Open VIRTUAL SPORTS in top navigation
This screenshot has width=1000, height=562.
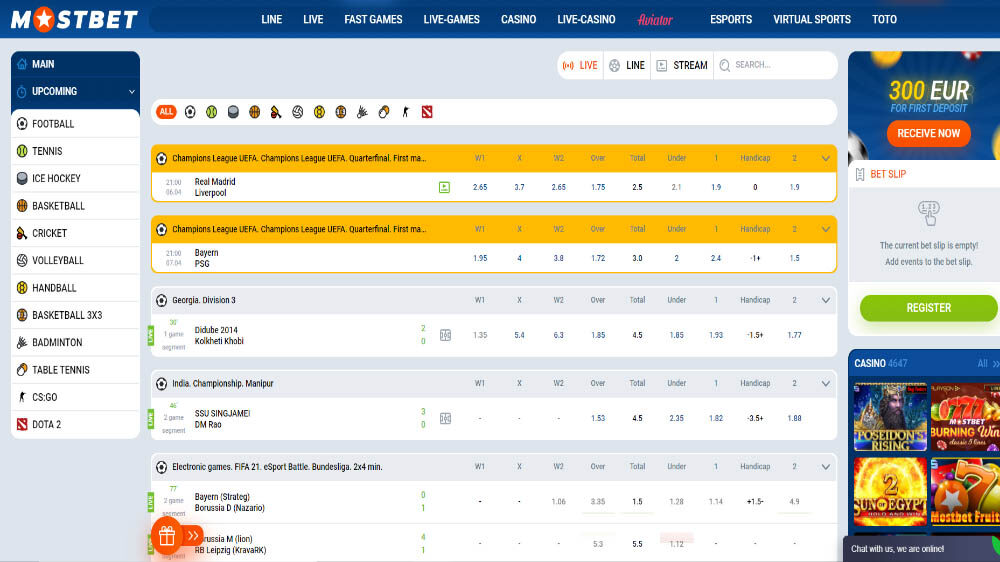click(812, 20)
